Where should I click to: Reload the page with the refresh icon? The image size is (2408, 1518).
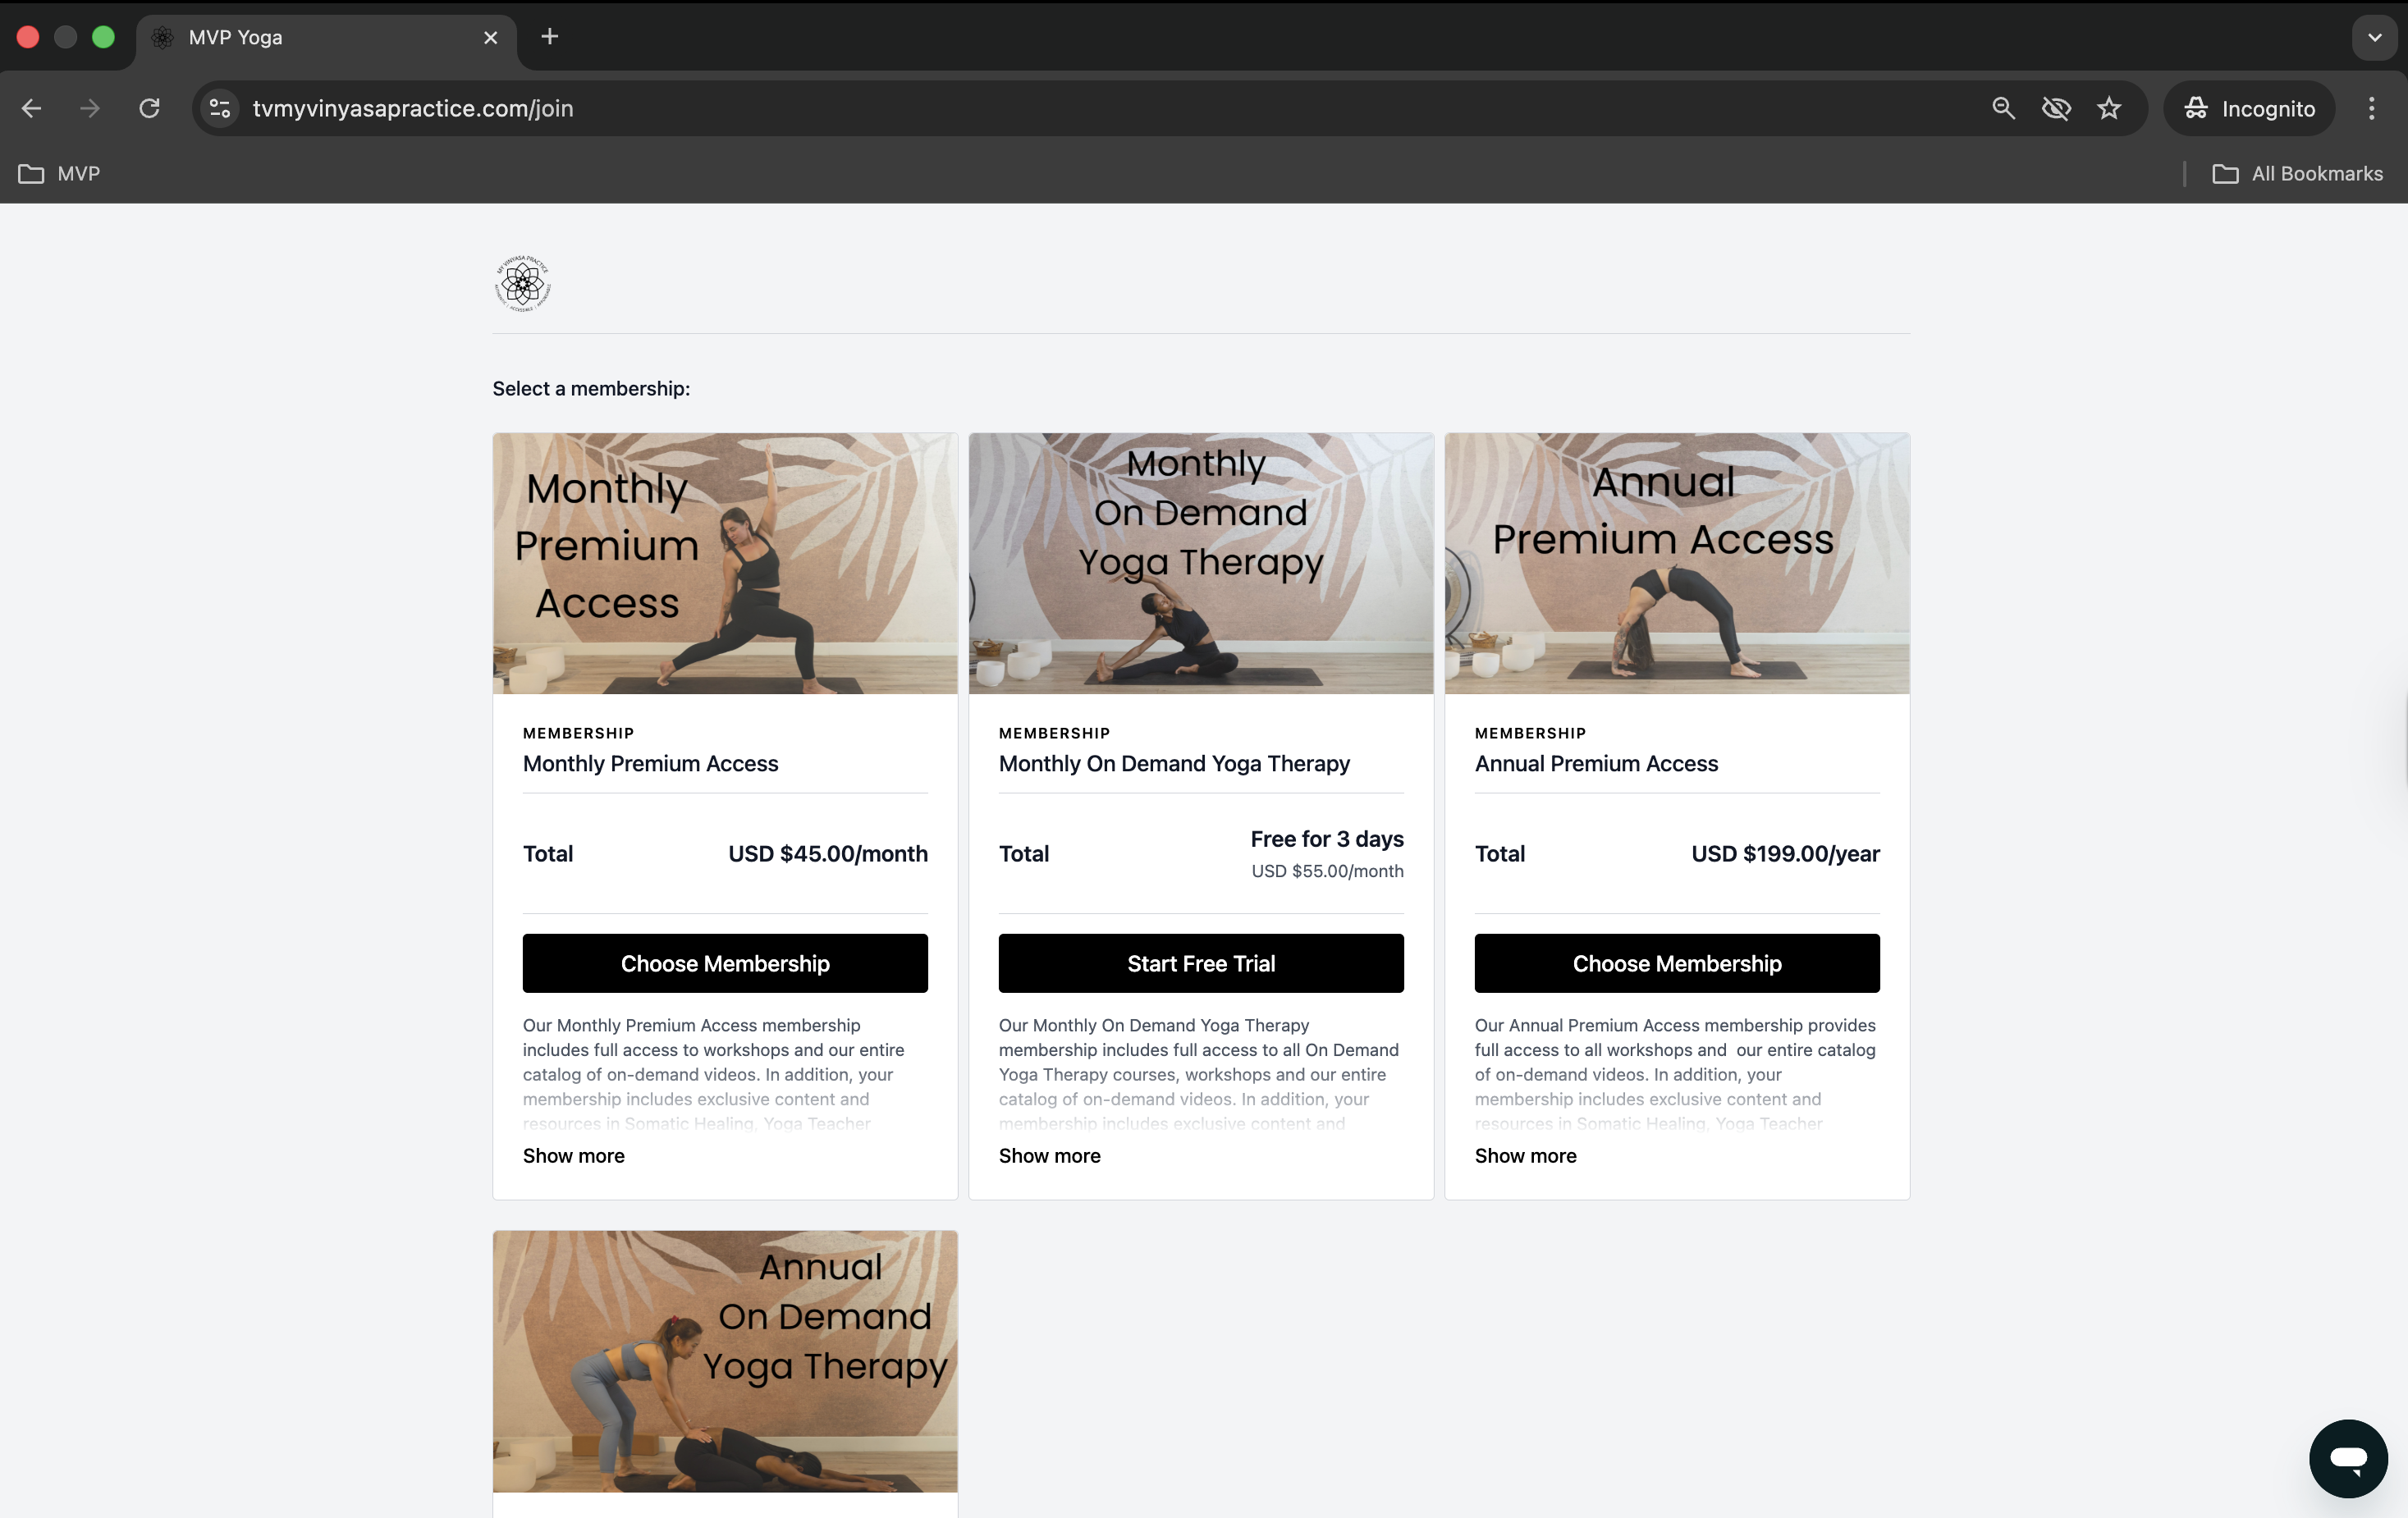[x=149, y=108]
